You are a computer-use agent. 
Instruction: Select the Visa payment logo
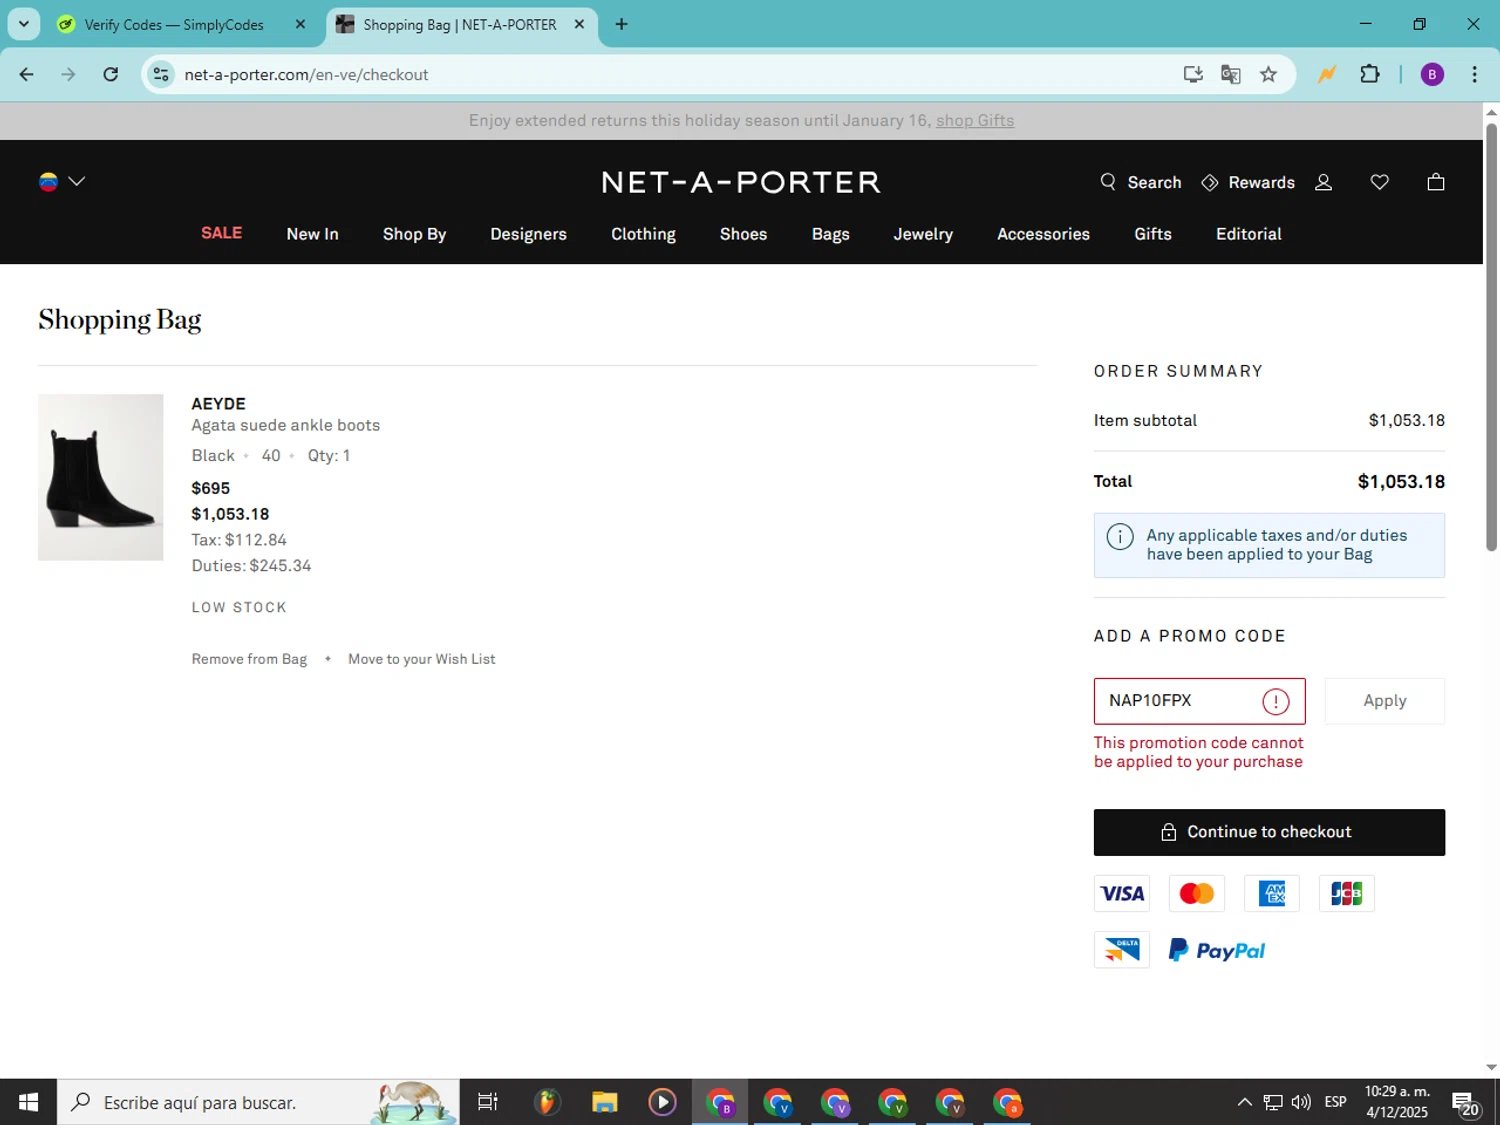pos(1122,893)
